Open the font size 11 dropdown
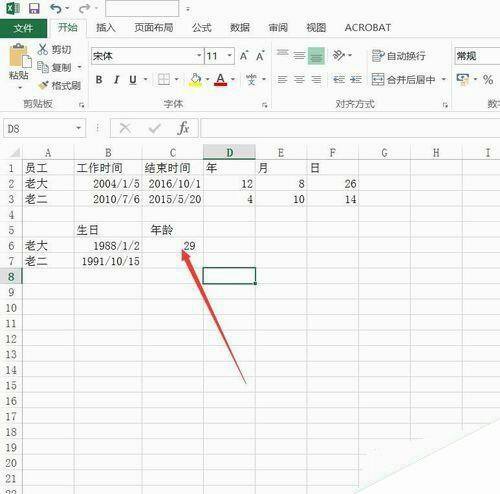Screen dimensions: 500x494 pos(230,55)
